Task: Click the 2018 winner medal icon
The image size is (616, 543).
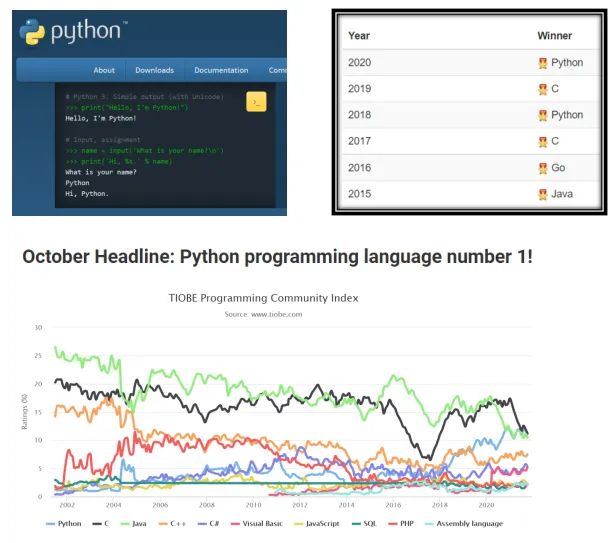Action: click(543, 115)
